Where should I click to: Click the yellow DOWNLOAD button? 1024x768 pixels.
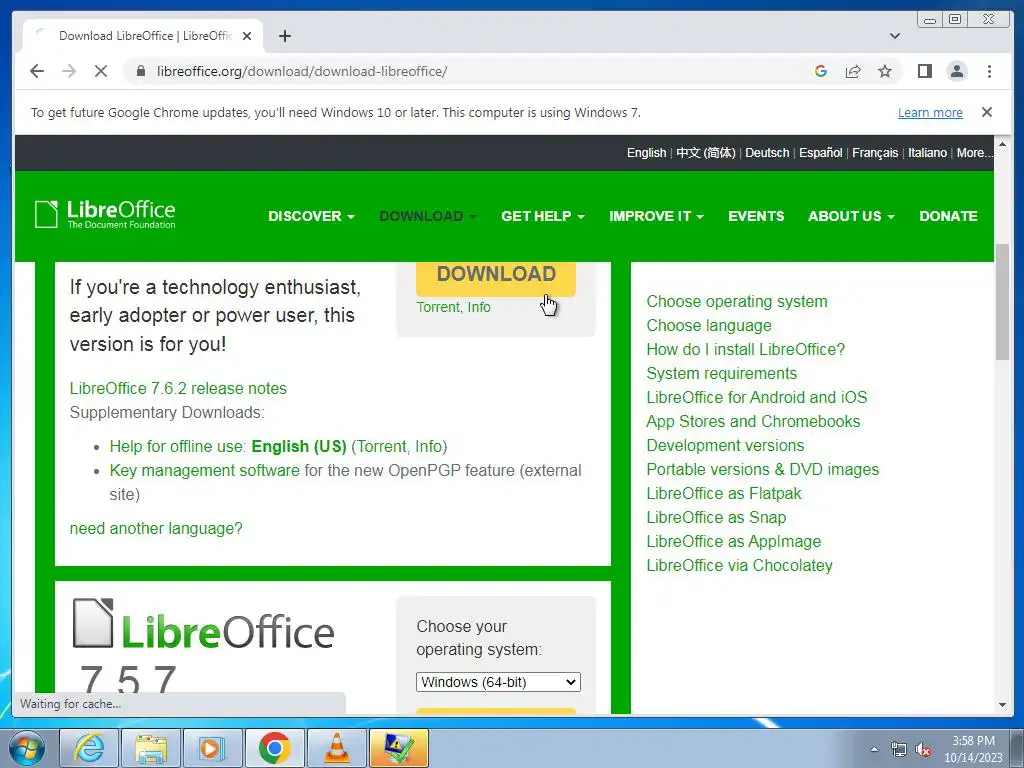click(x=496, y=278)
